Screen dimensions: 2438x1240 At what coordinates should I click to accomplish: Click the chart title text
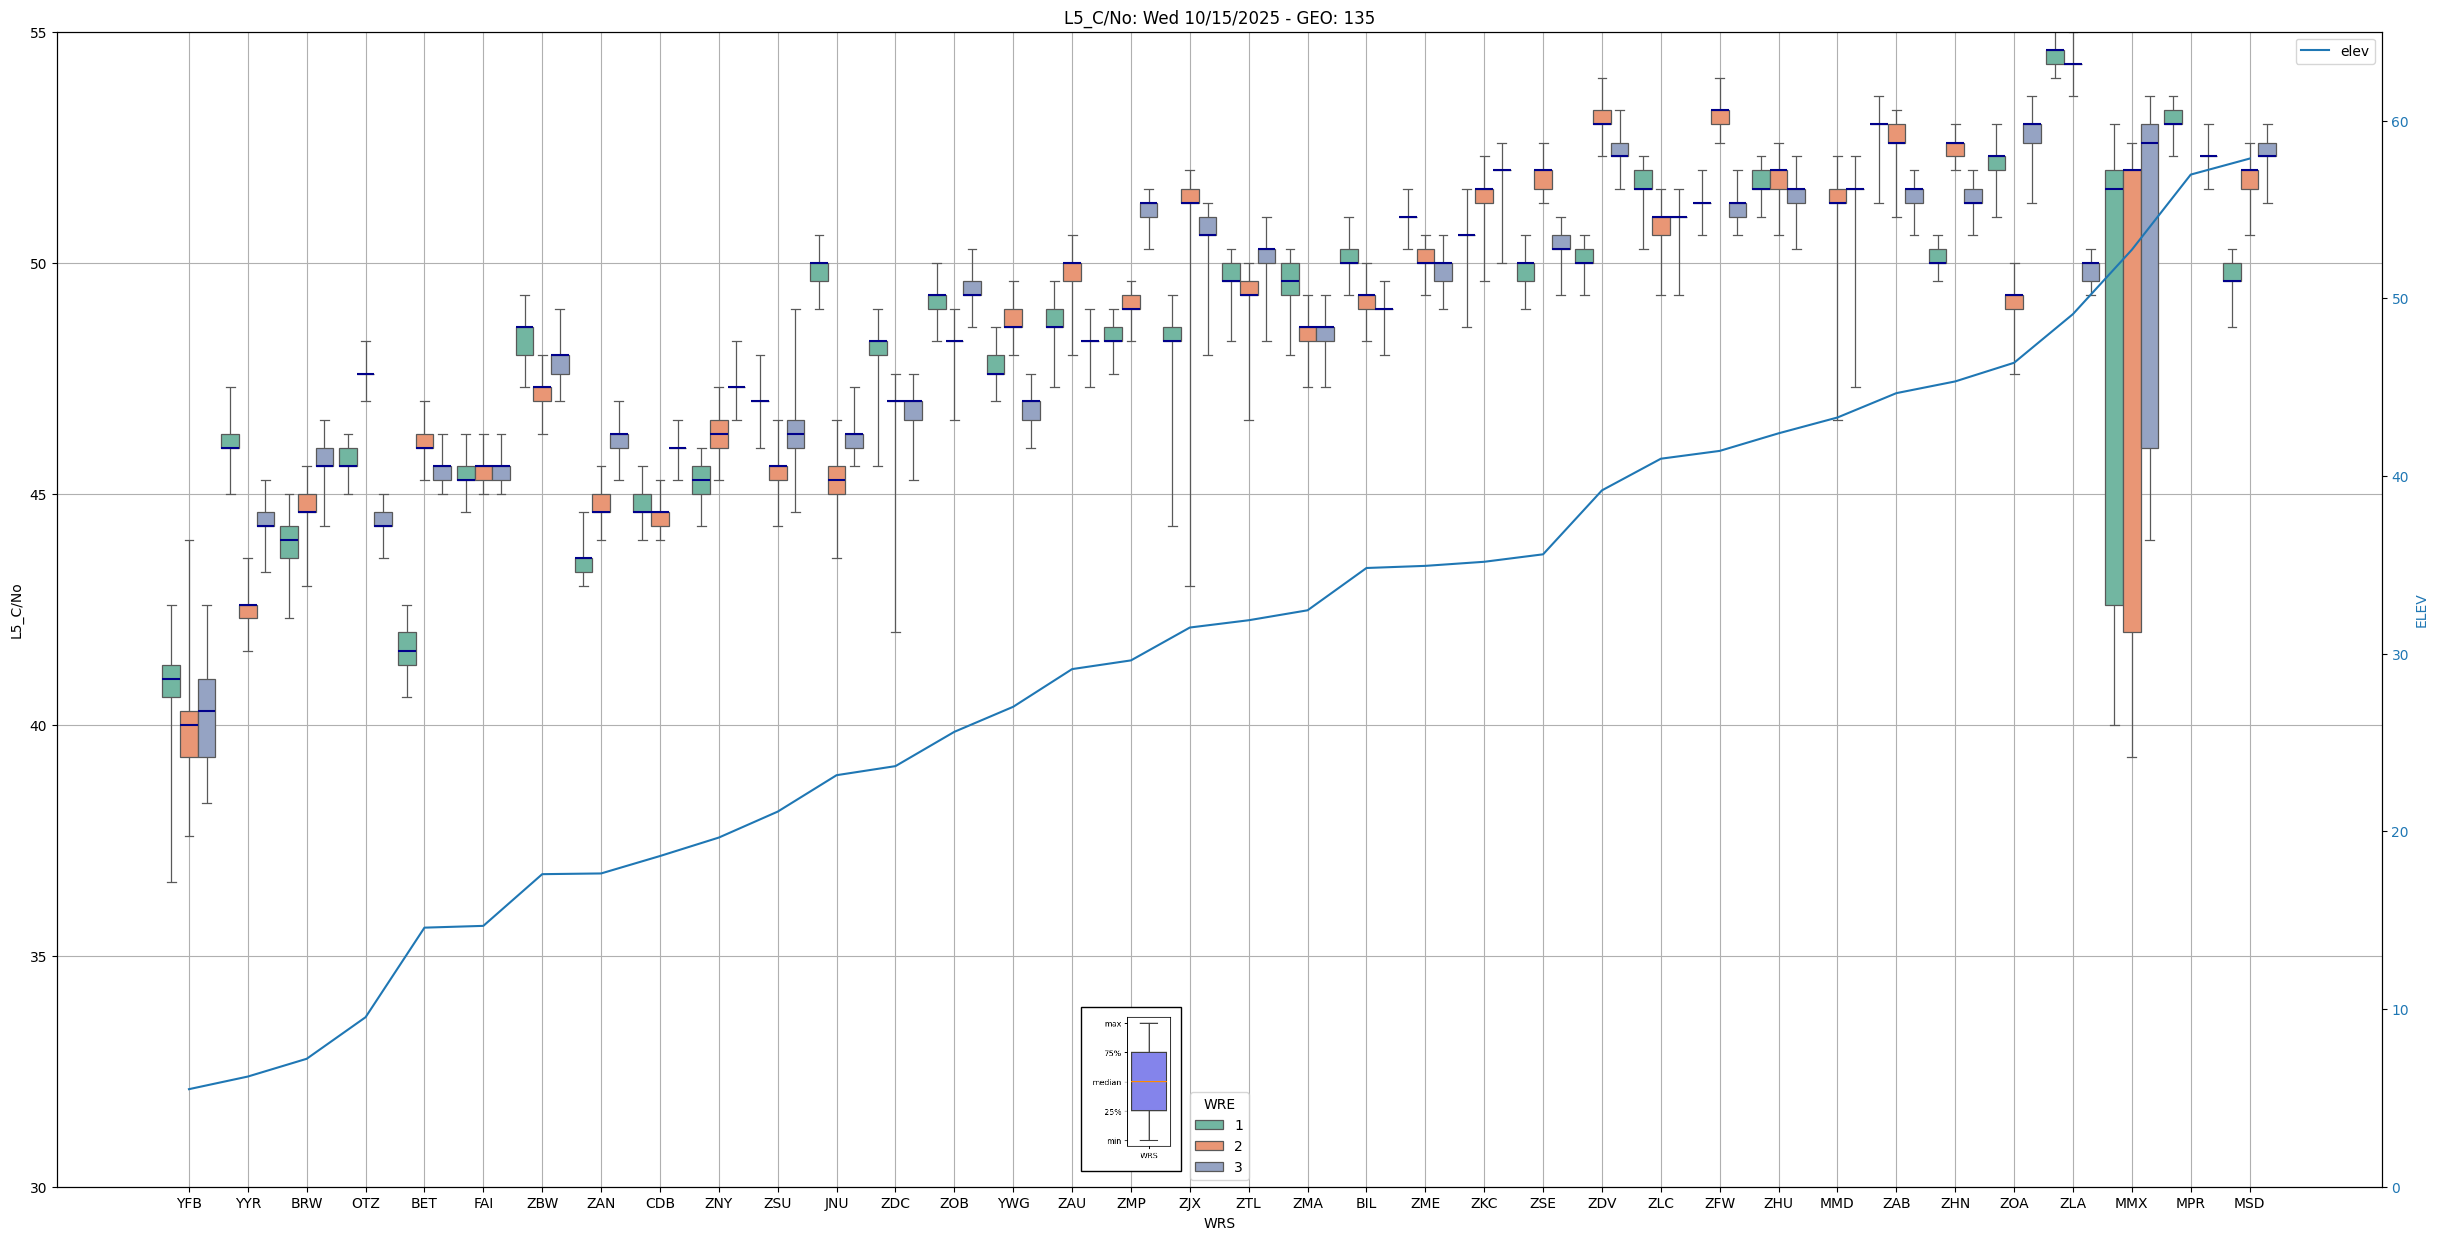(1218, 18)
